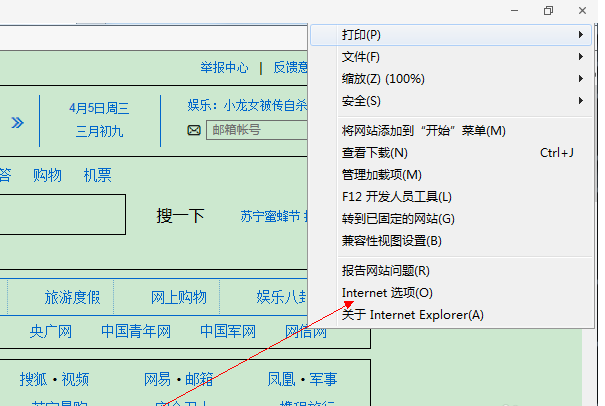Open 兼容性视图设置(B)
This screenshot has height=406, width=605.
[451, 241]
